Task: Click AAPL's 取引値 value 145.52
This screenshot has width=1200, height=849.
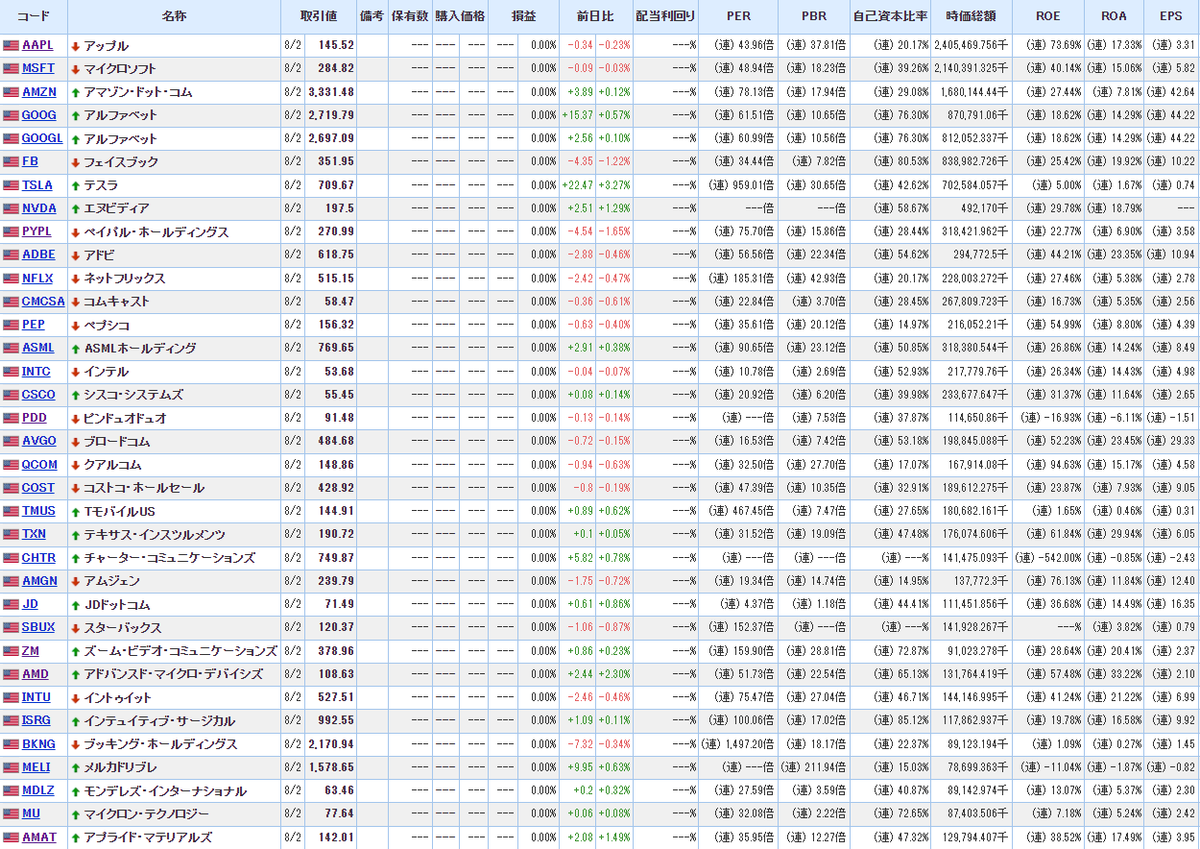Action: tap(335, 46)
